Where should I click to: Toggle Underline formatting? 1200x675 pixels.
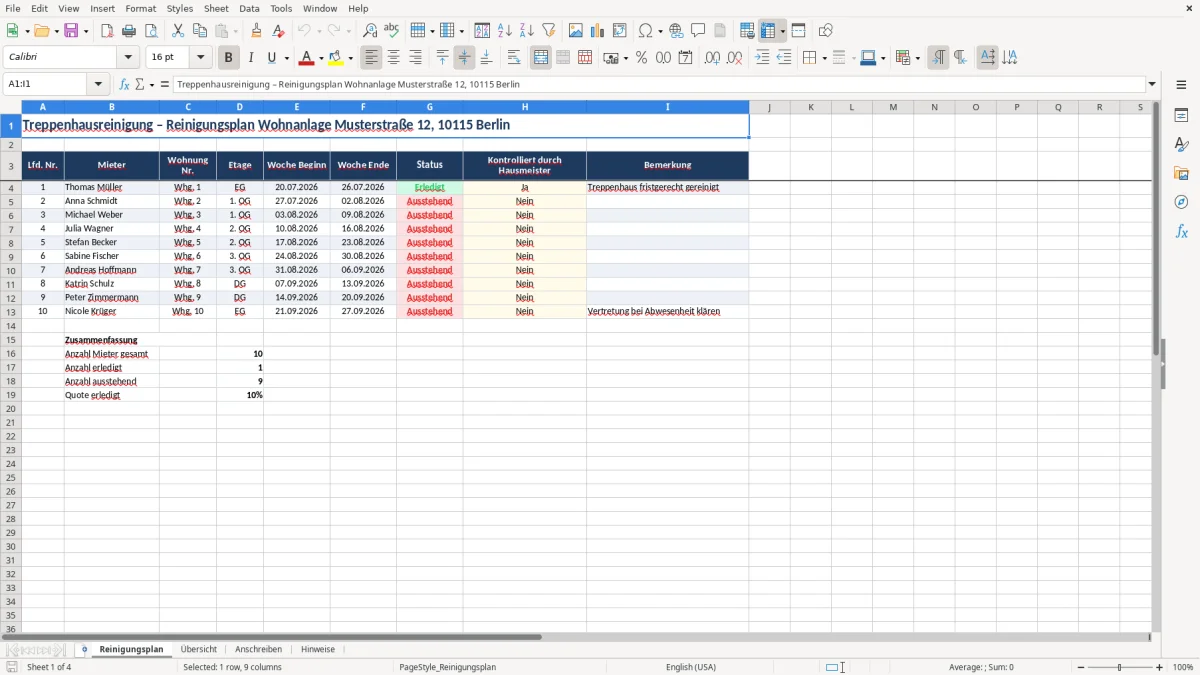tap(270, 58)
